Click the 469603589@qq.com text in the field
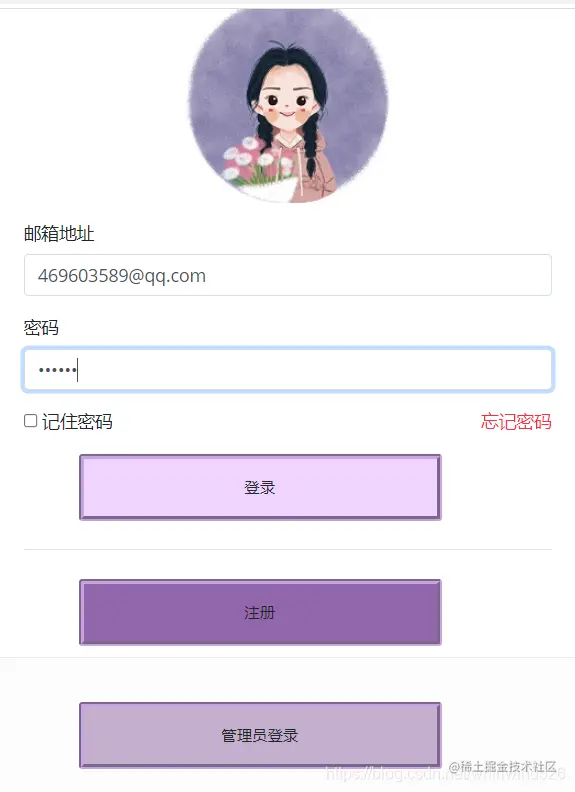 click(122, 276)
